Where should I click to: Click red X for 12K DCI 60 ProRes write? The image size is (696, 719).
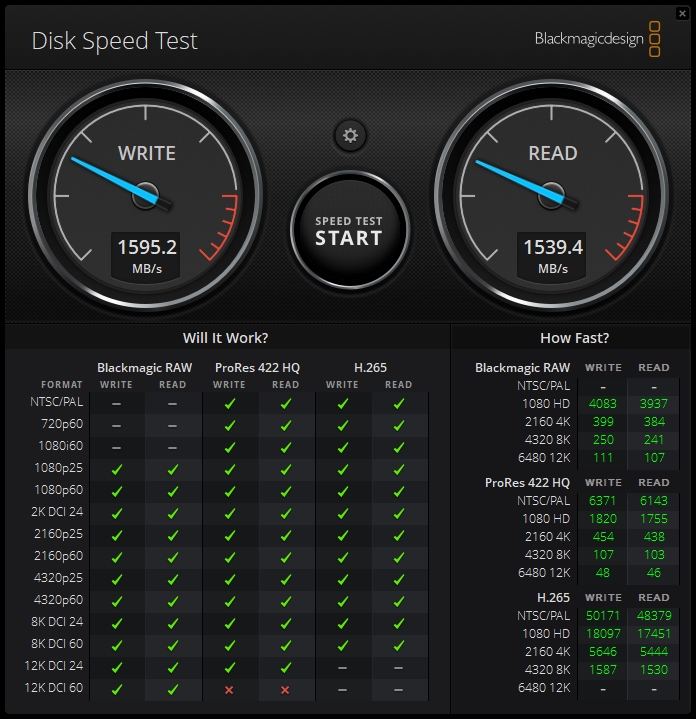(x=229, y=690)
